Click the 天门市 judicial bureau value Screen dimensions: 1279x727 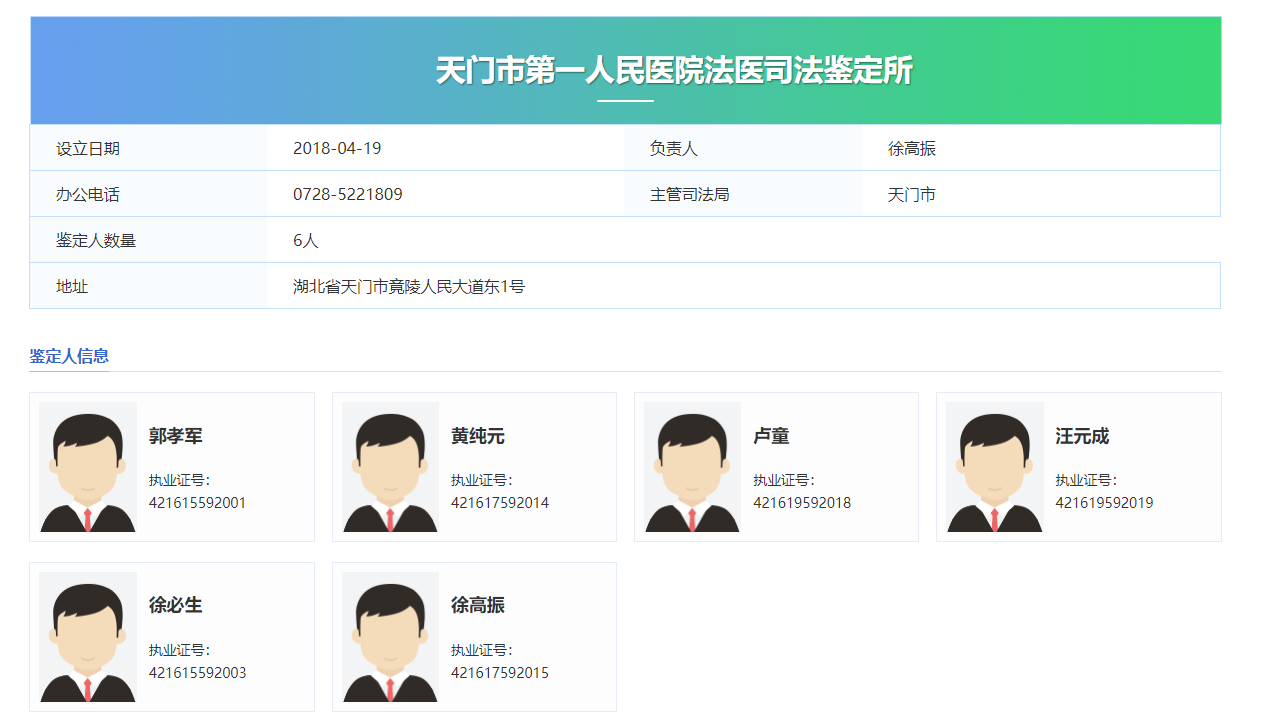click(x=912, y=194)
